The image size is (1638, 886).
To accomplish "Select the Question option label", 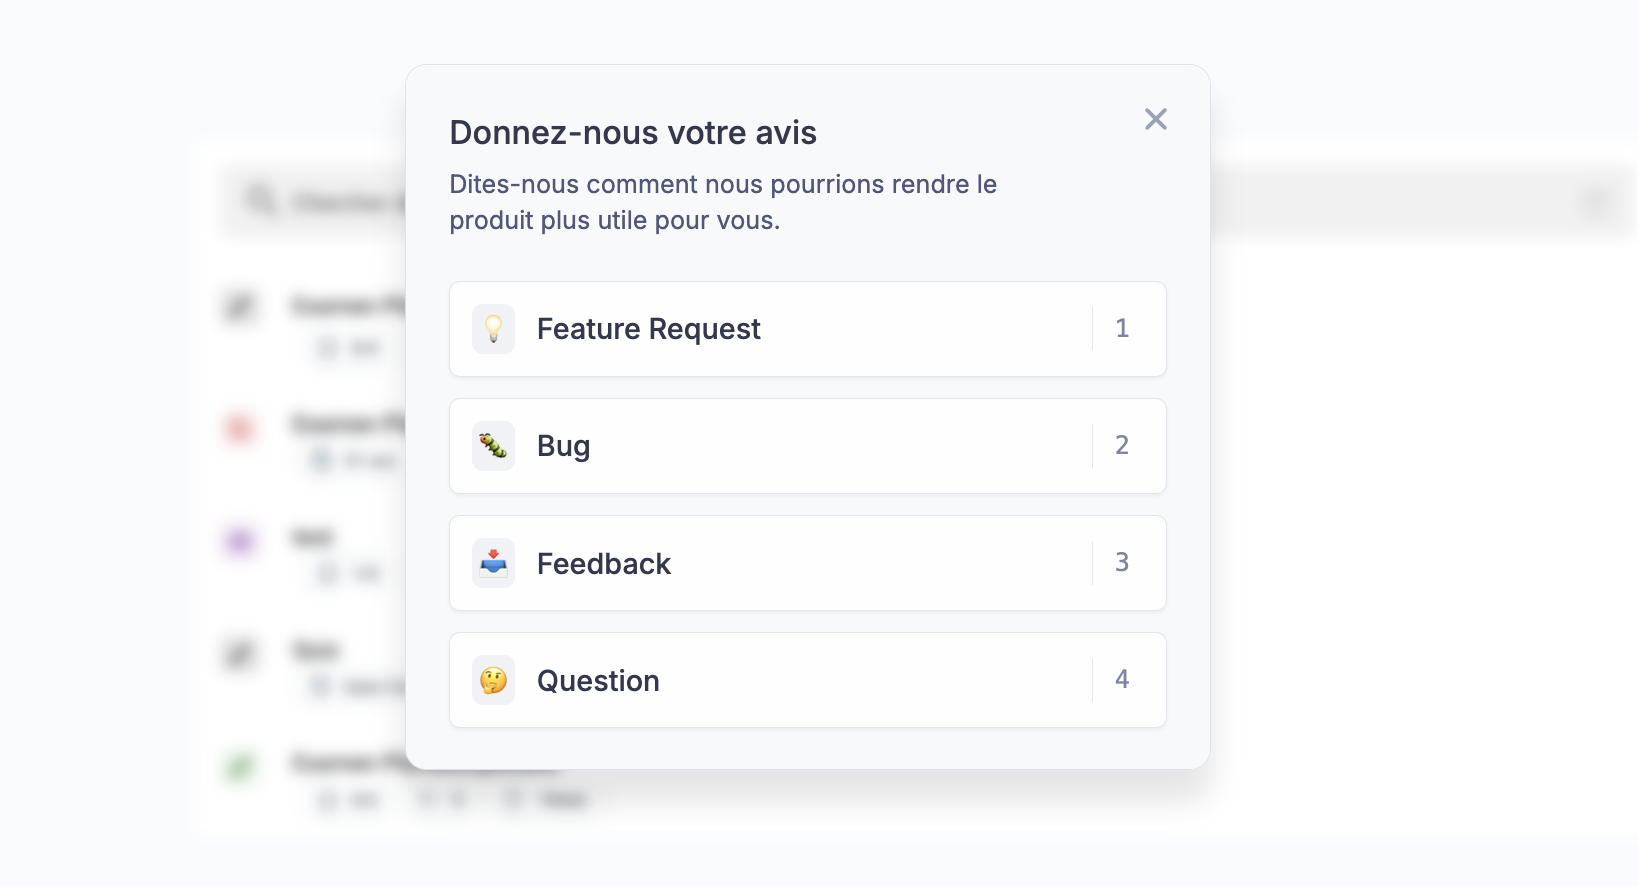I will tap(598, 681).
